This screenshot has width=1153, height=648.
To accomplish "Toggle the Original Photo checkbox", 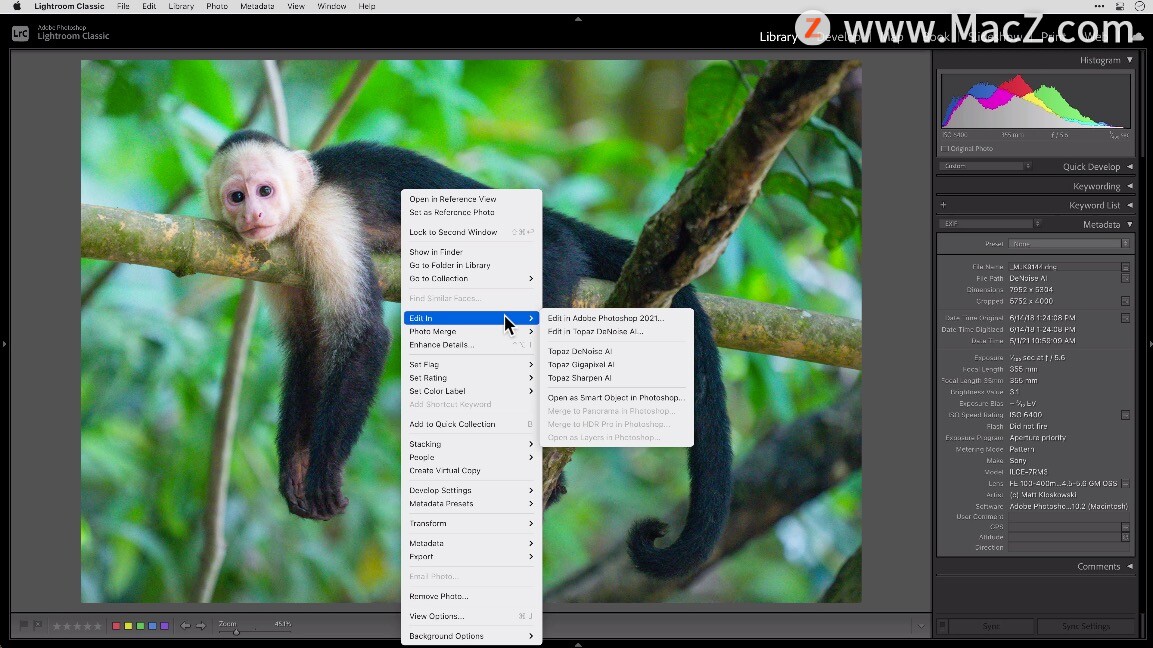I will click(943, 149).
